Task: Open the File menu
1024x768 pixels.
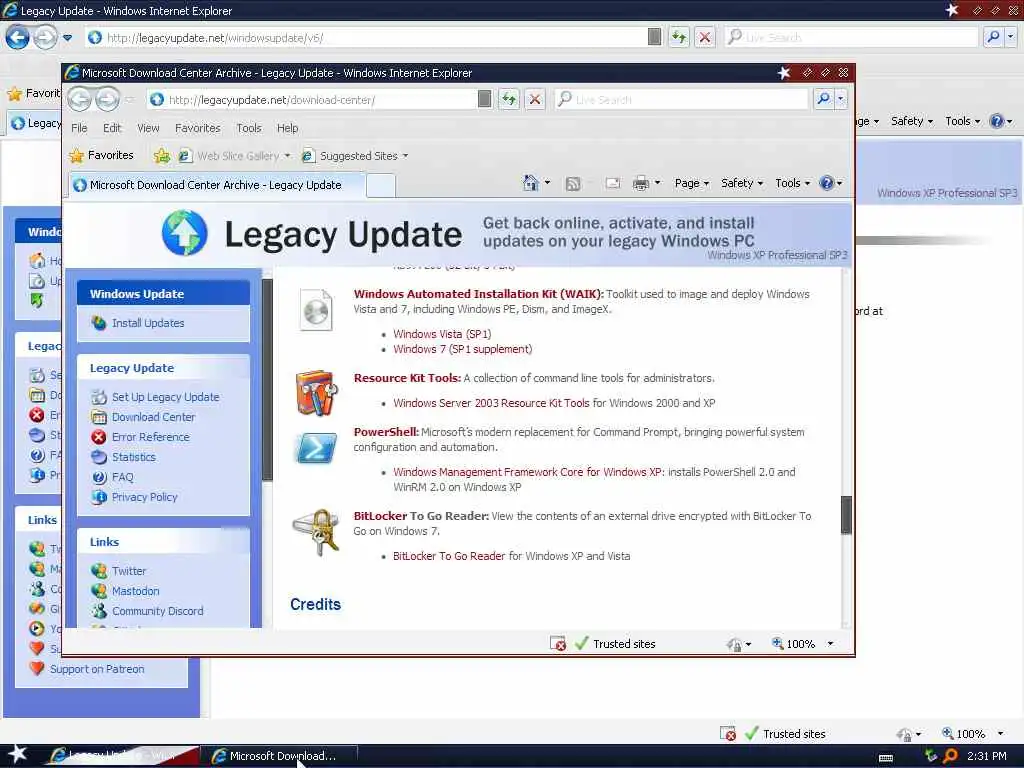Action: click(x=79, y=129)
